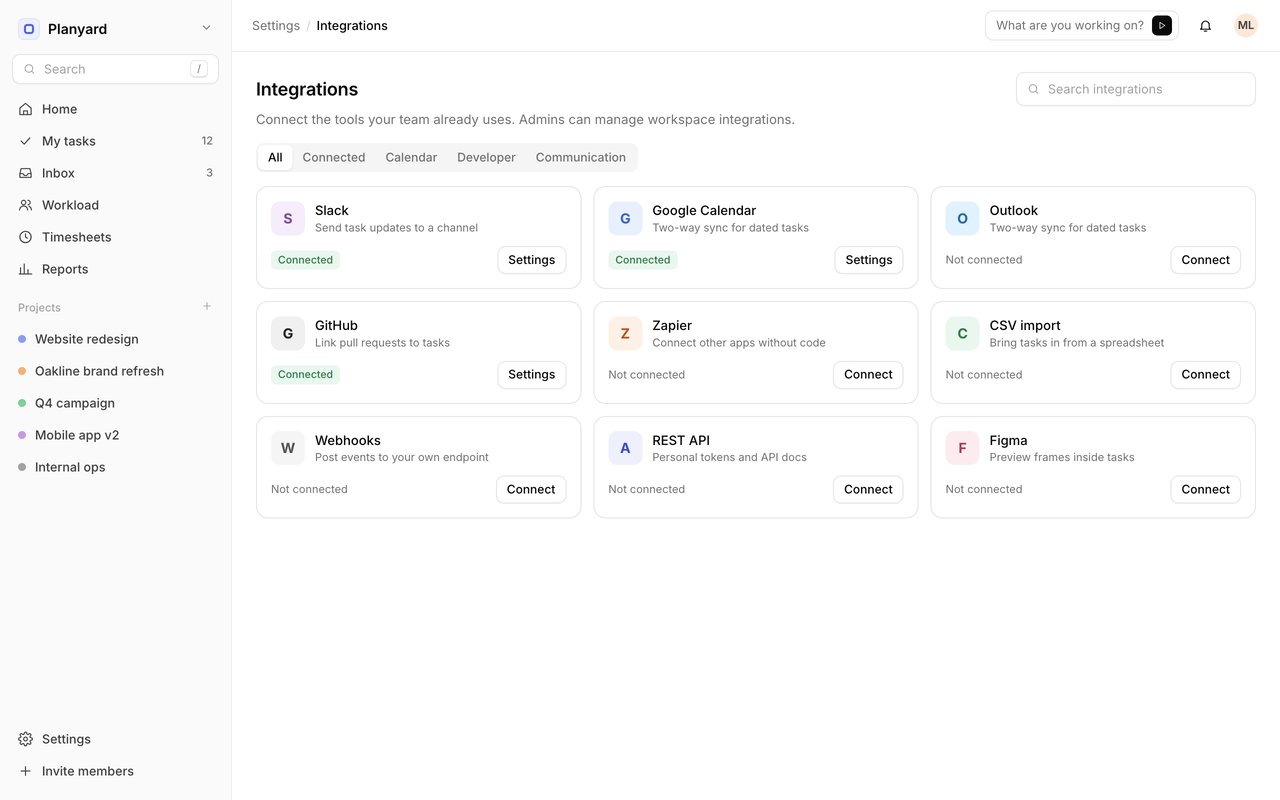The image size is (1280, 800).
Task: Click the 'What are you working on?' field
Action: [1070, 26]
